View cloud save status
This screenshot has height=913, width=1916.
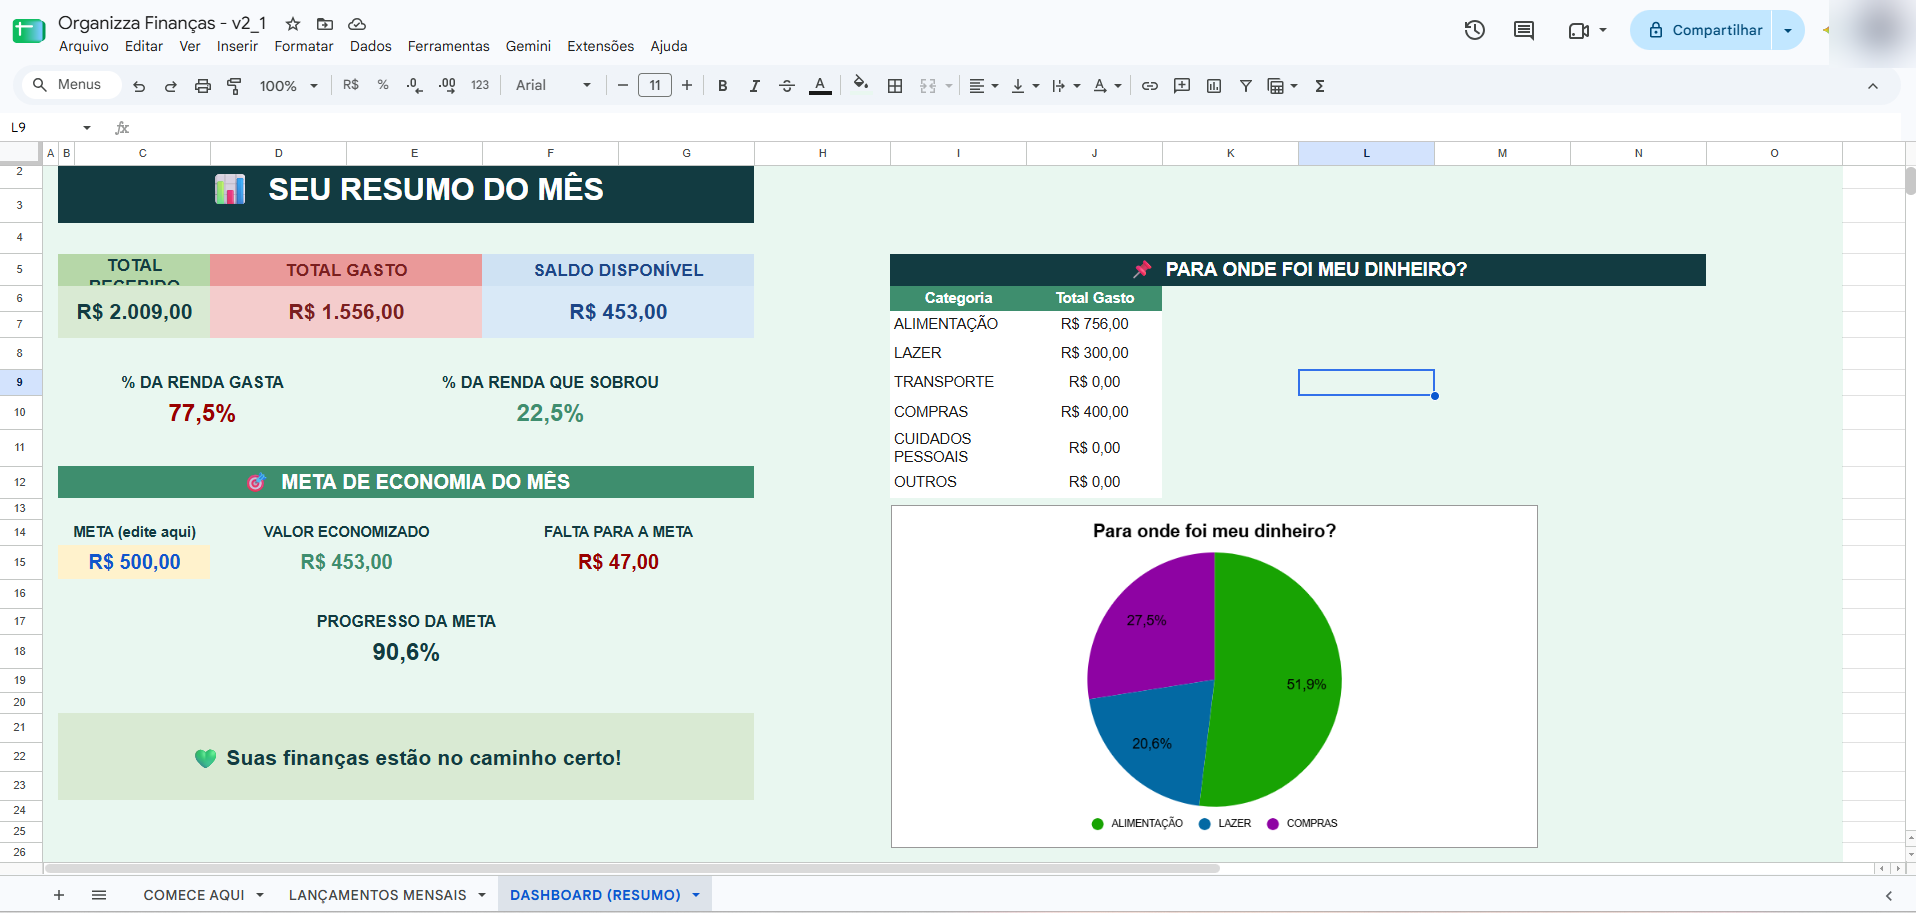tap(357, 23)
